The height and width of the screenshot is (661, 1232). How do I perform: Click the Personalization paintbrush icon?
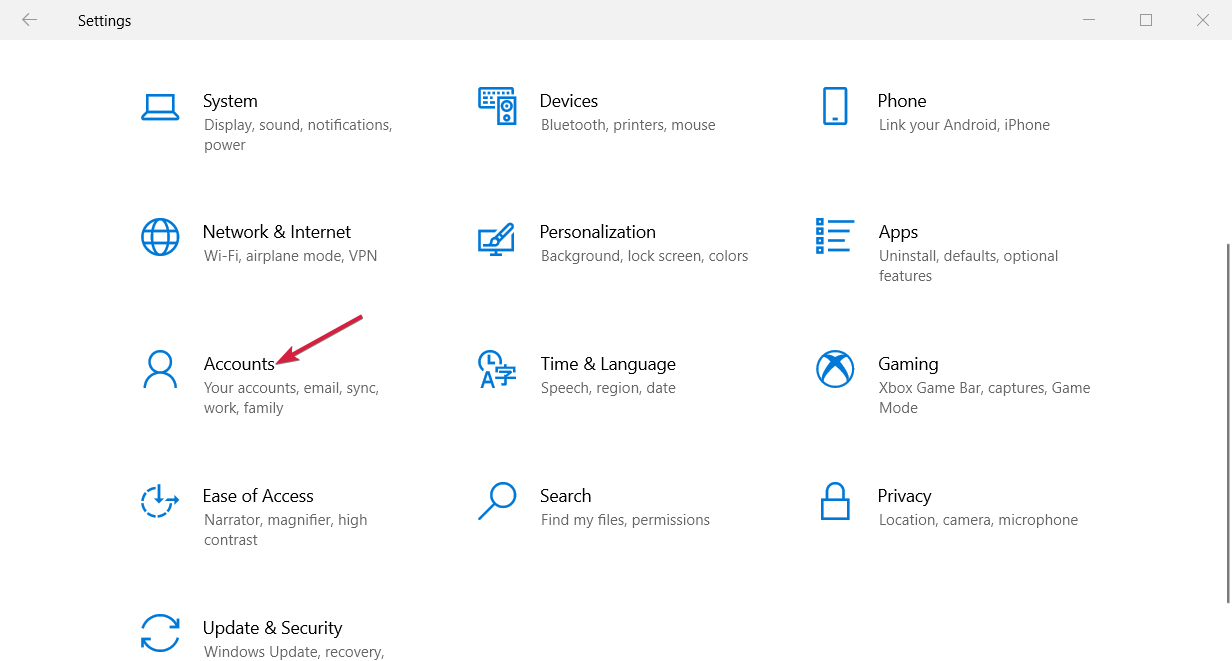pos(497,237)
